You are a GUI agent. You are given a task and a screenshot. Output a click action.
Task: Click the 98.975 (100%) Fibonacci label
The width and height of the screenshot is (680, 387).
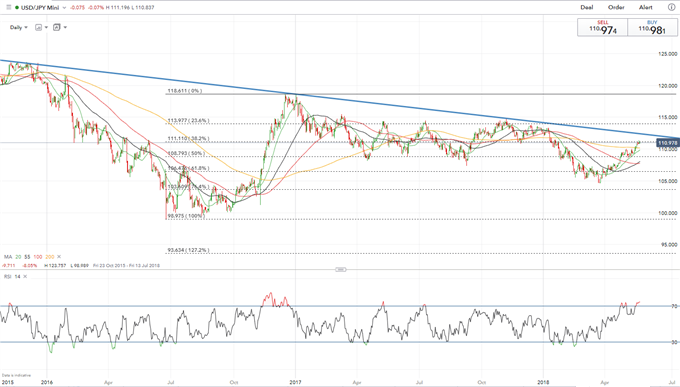[x=186, y=216]
